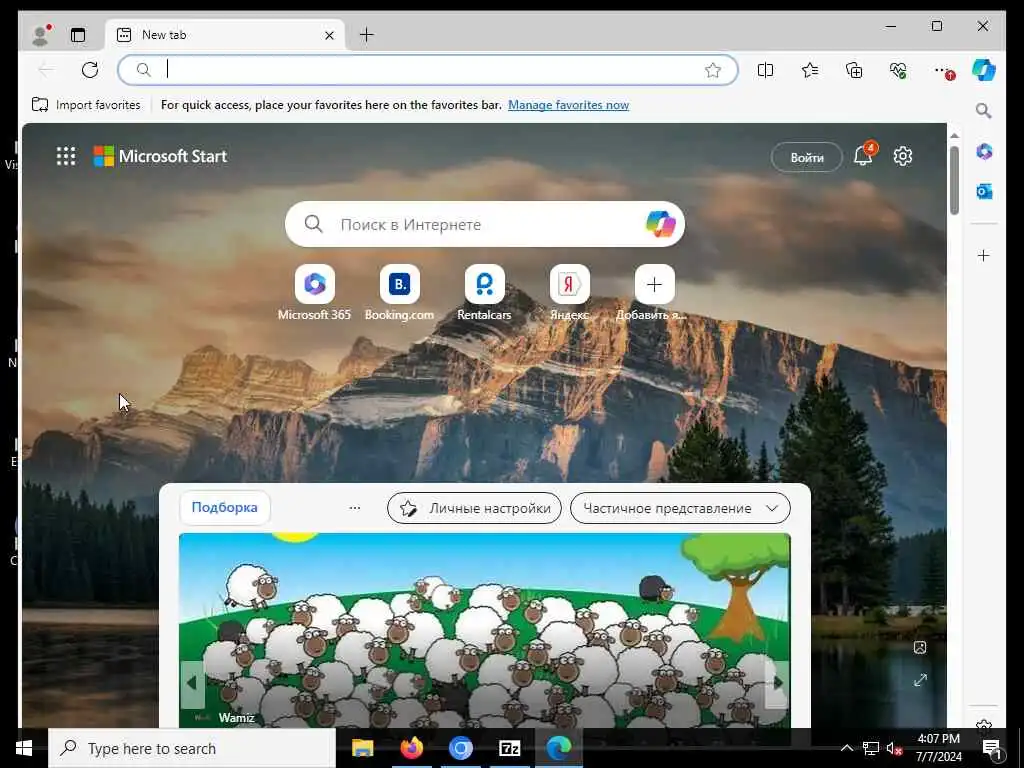
Task: Open the volume tray icon
Action: (x=894, y=748)
